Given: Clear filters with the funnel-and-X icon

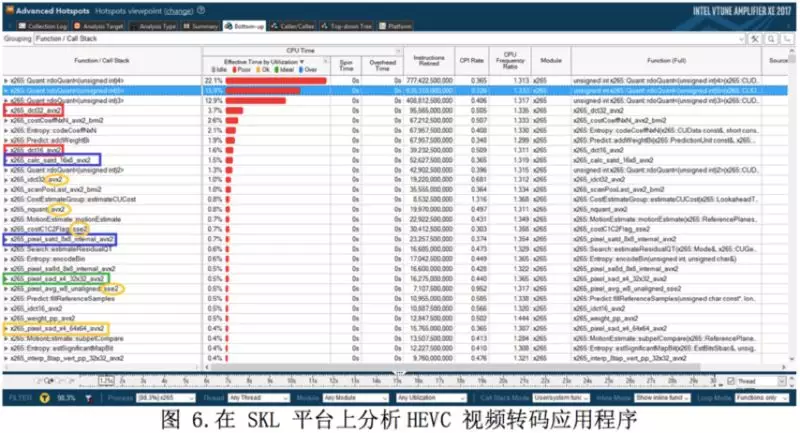Looking at the screenshot, I should (x=89, y=398).
